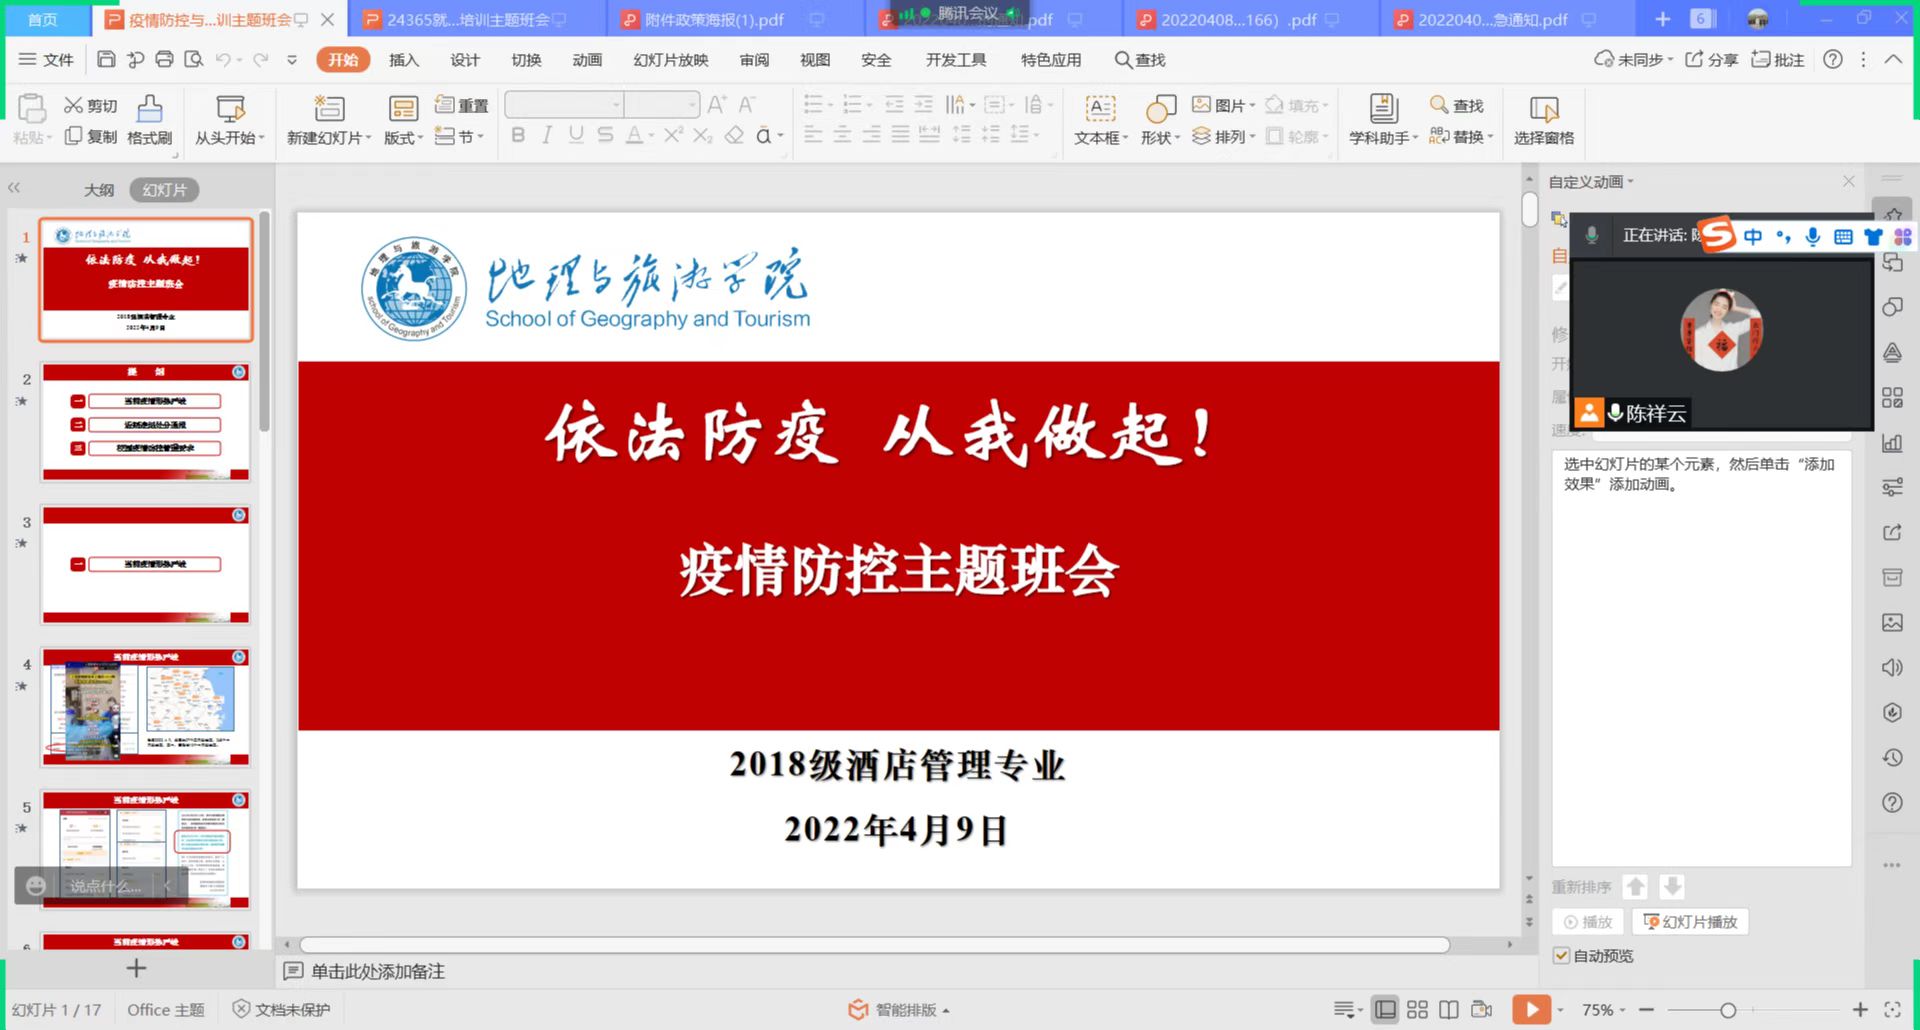Click the 幻灯片播放 button in animation pane
Screen dimensions: 1920x1030
pyautogui.click(x=1690, y=922)
